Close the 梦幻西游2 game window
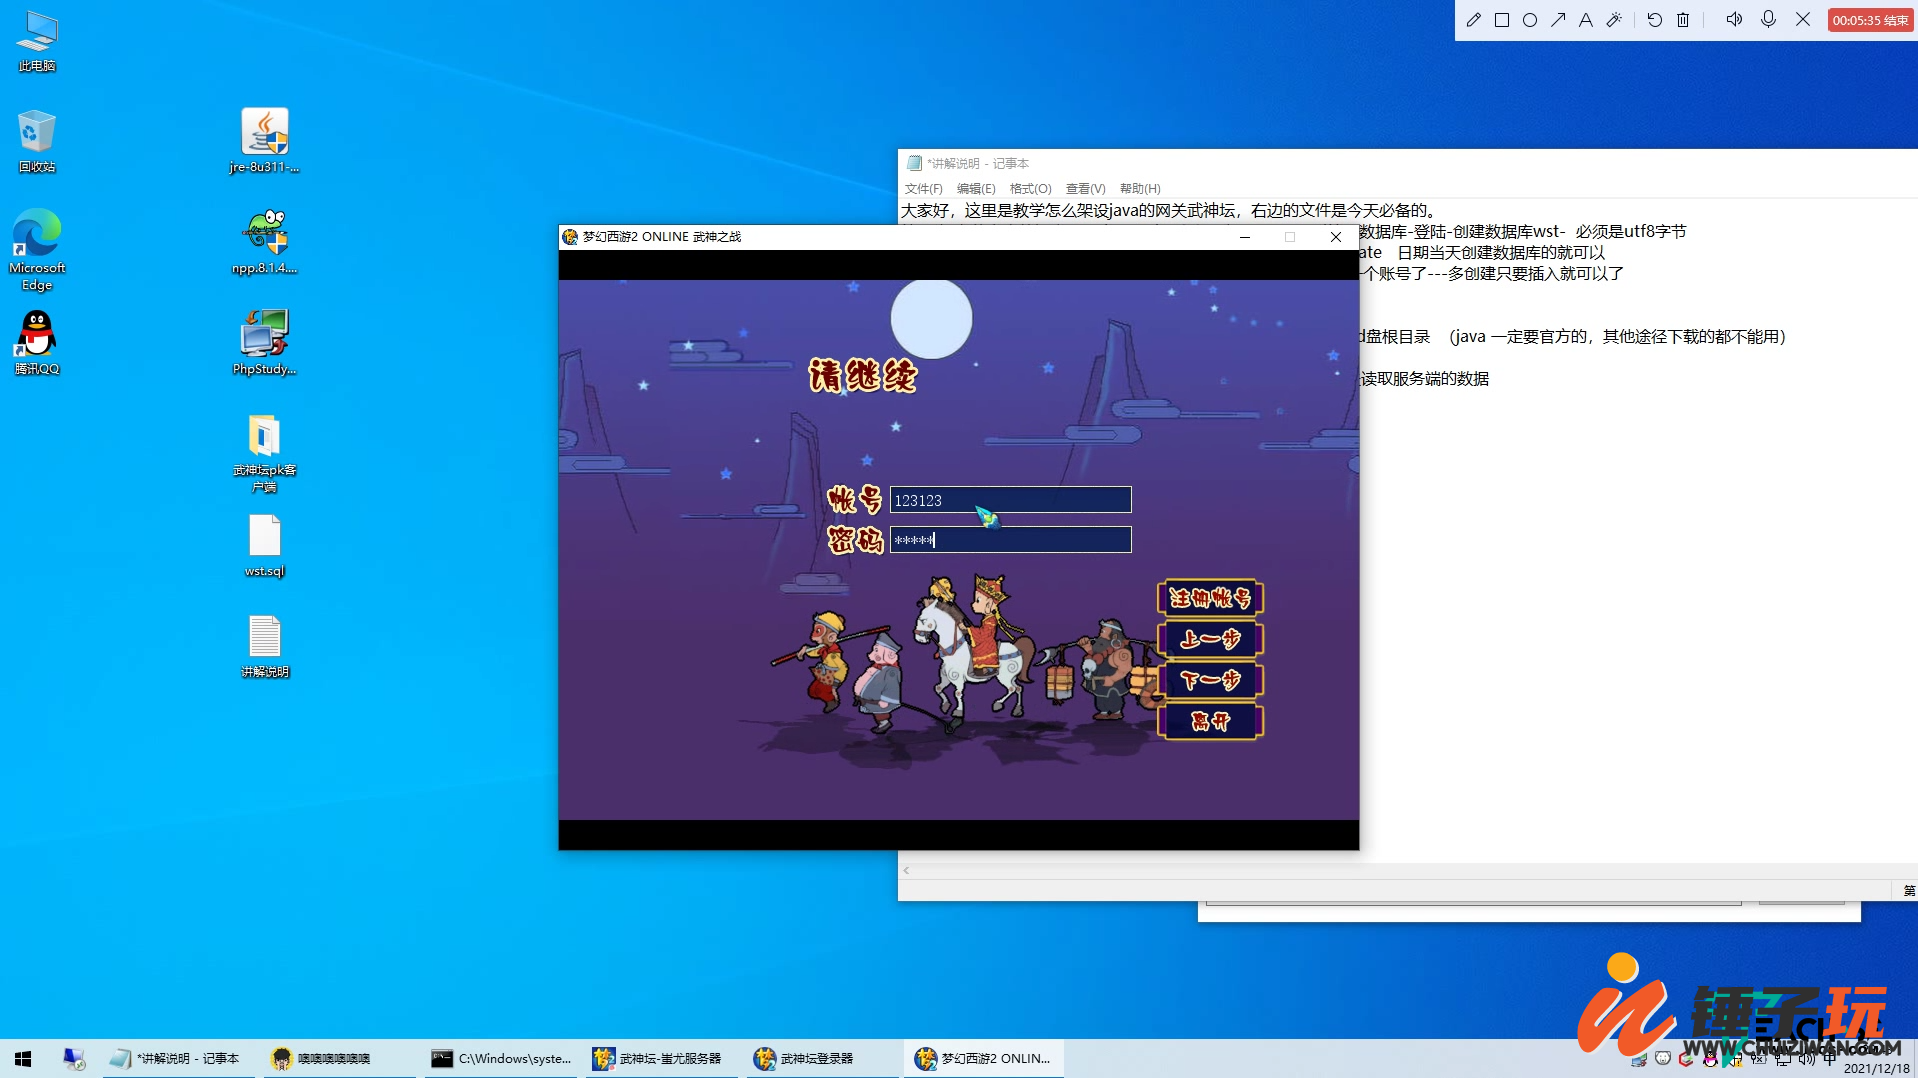This screenshot has width=1918, height=1078. click(1335, 237)
